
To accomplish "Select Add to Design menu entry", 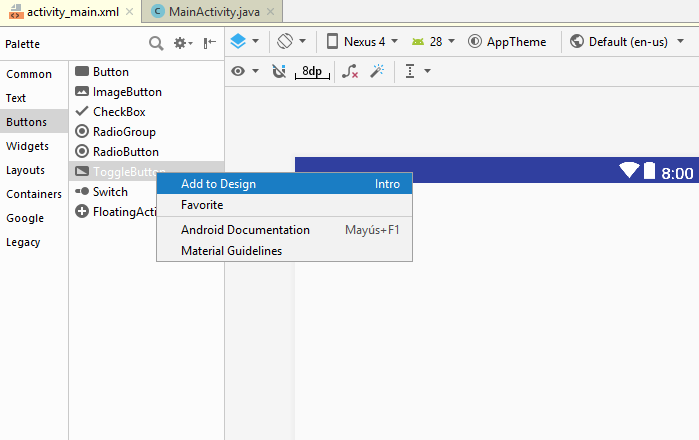I will tap(218, 184).
